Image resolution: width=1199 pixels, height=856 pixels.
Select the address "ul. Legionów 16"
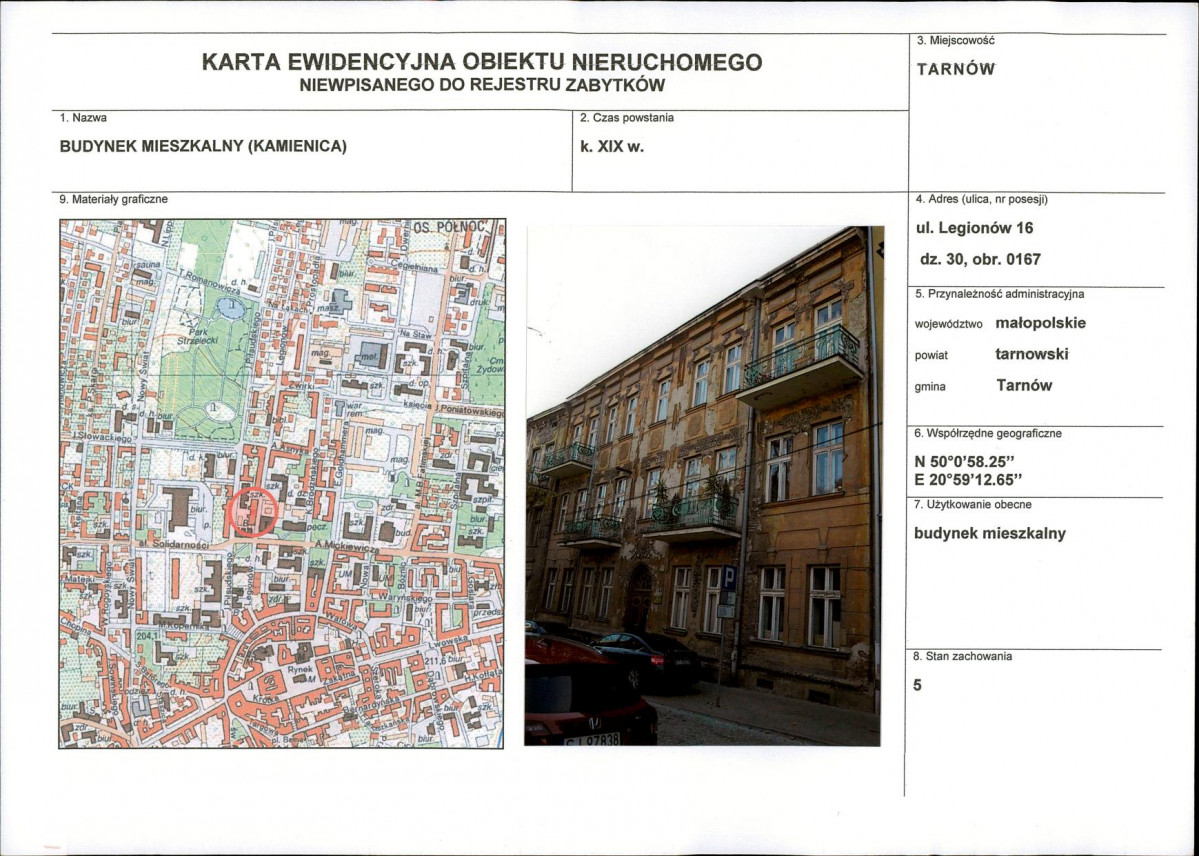(974, 228)
